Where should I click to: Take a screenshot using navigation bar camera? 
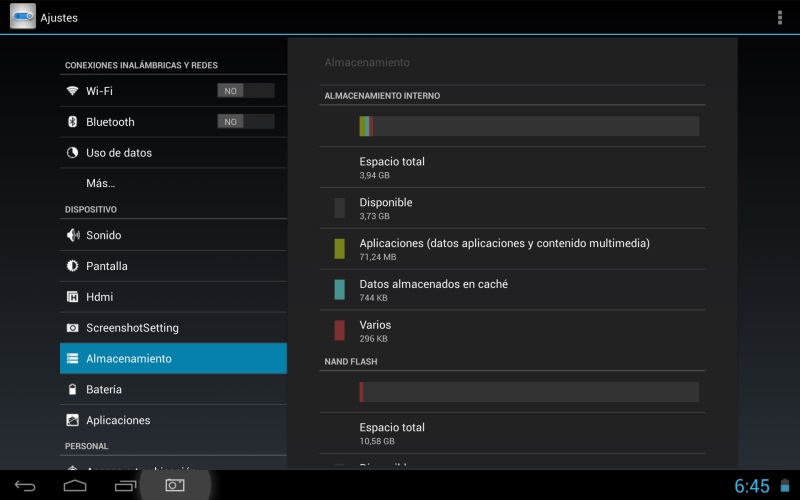coord(175,485)
